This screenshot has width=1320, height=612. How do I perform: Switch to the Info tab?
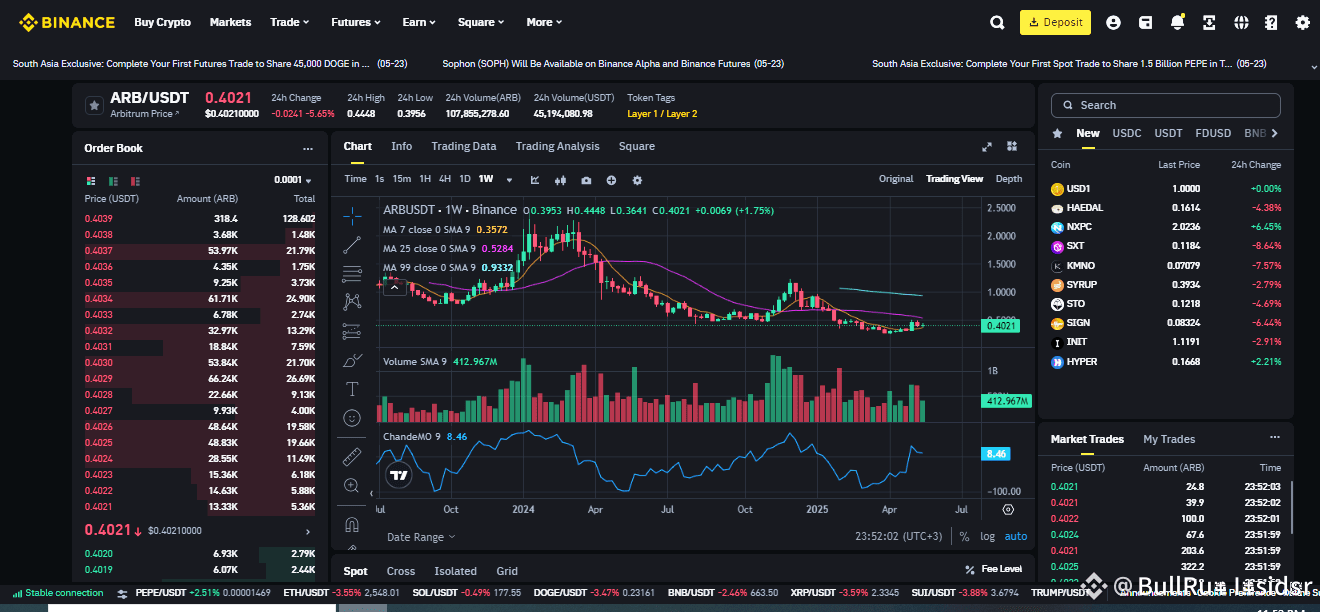[402, 146]
